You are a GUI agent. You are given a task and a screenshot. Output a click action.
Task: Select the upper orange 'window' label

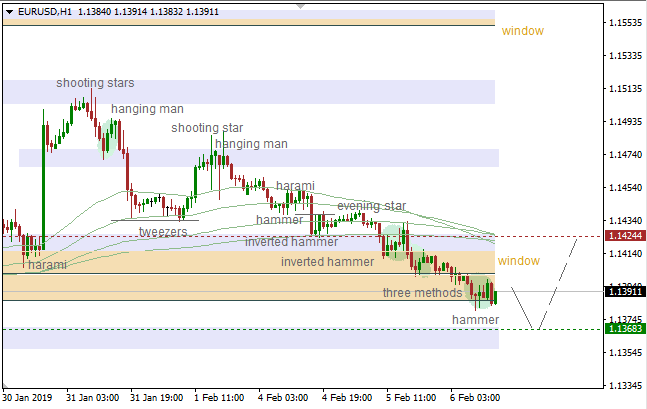point(522,31)
